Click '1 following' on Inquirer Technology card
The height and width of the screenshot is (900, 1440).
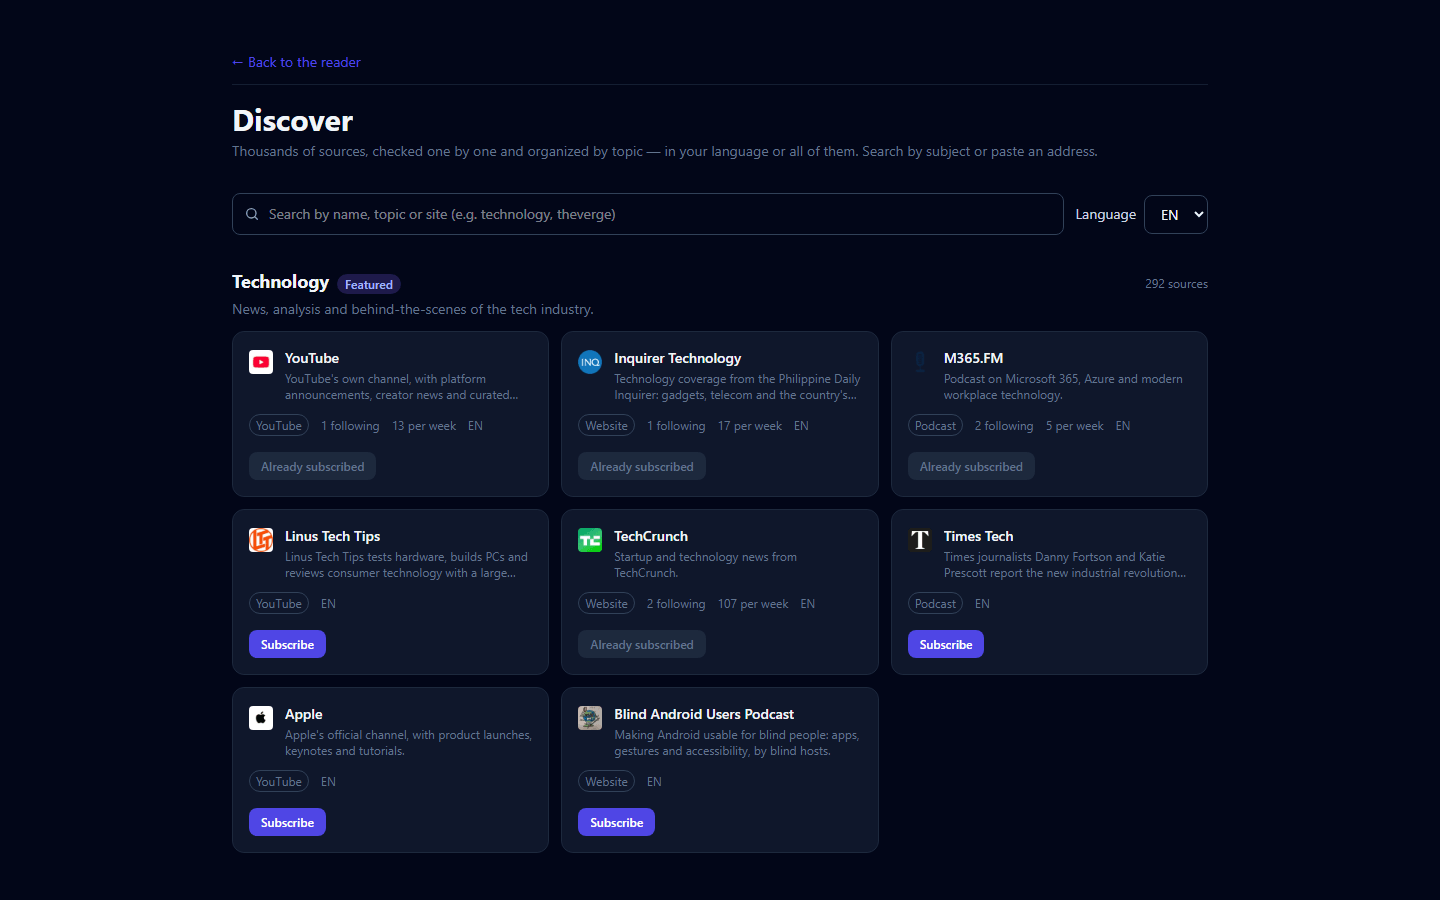click(x=676, y=426)
